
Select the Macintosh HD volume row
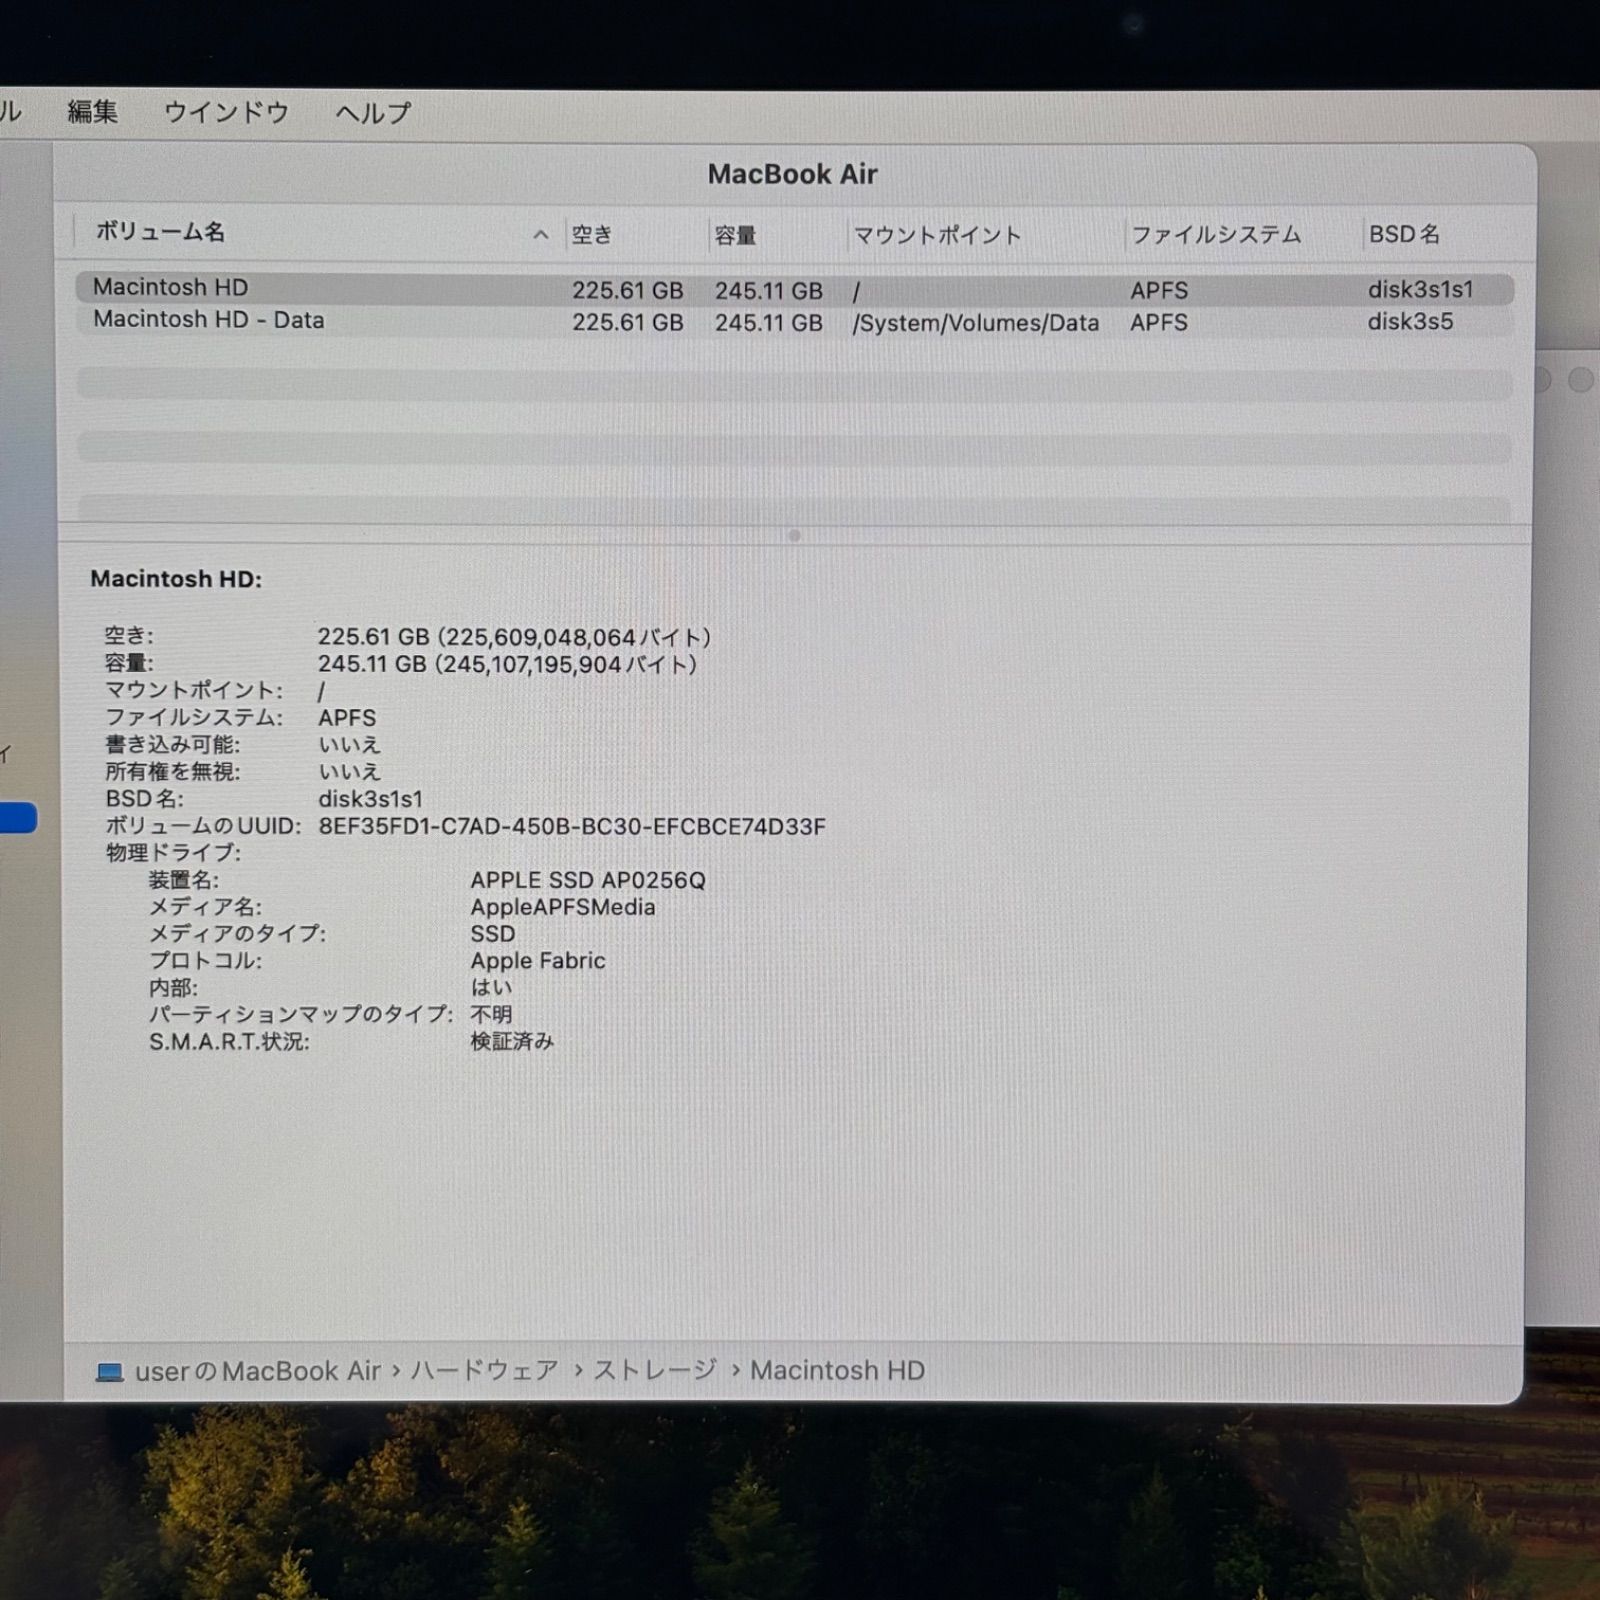(x=794, y=289)
